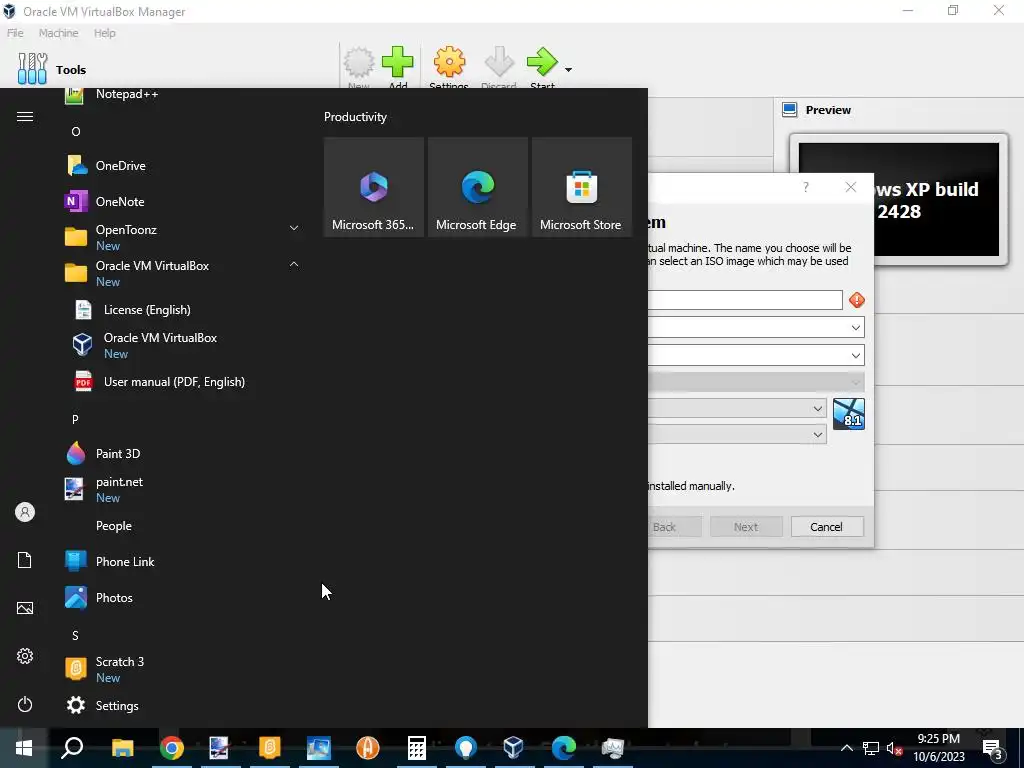Click the Settings gear in Start sidebar

(25, 656)
